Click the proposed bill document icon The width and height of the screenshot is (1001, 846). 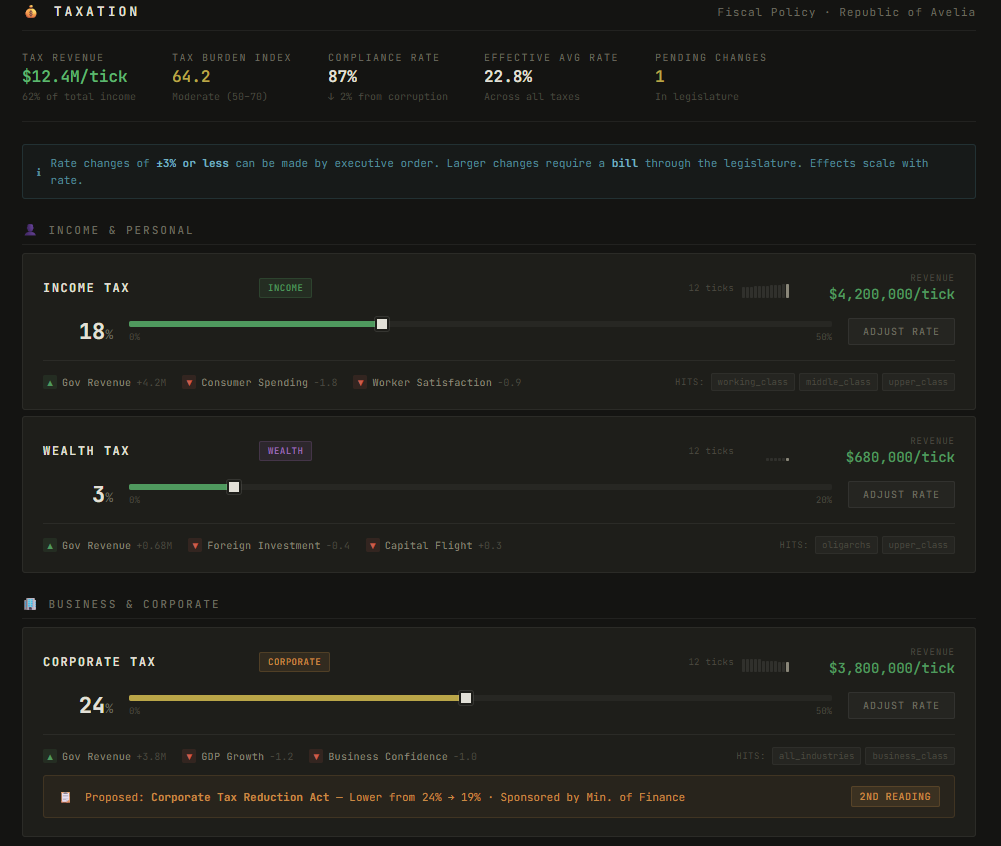[66, 797]
